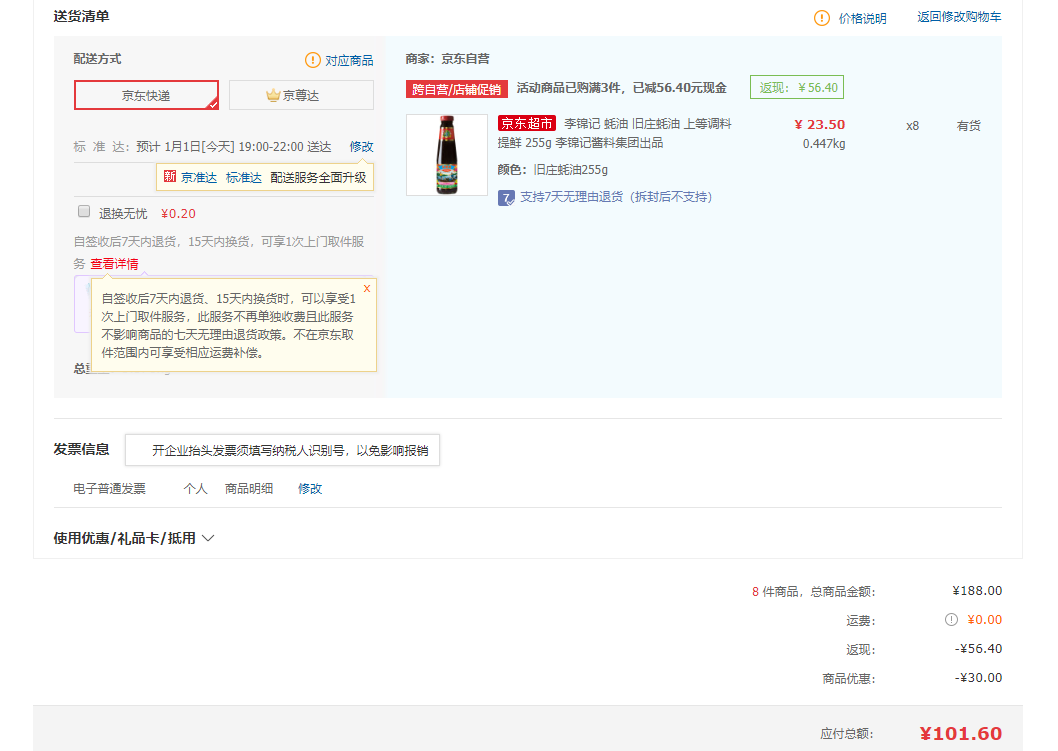This screenshot has height=751, width=1058.
Task: Click the quantity text x8
Action: (x=912, y=126)
